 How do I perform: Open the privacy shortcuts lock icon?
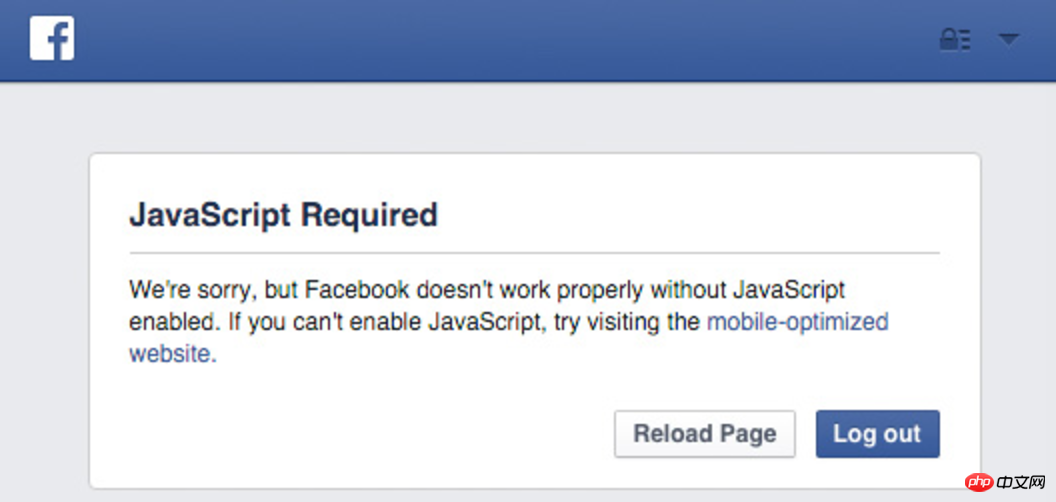pos(955,40)
